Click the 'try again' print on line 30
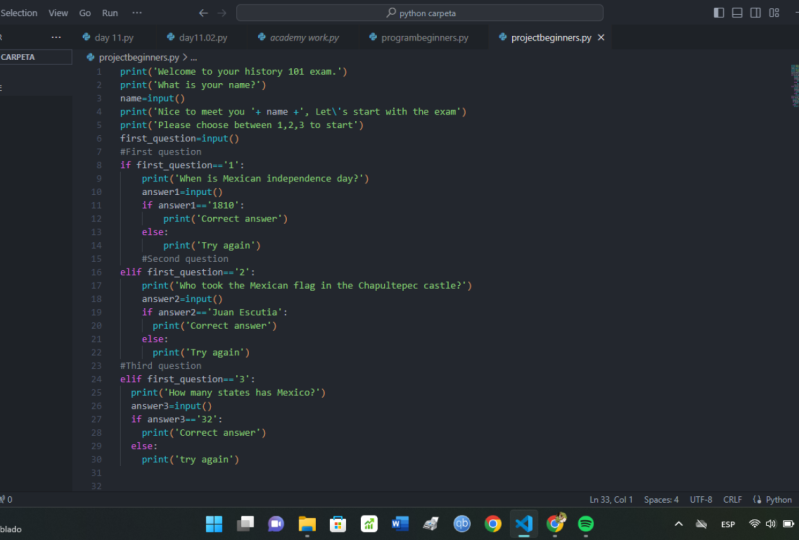Image resolution: width=799 pixels, height=540 pixels. pos(190,460)
